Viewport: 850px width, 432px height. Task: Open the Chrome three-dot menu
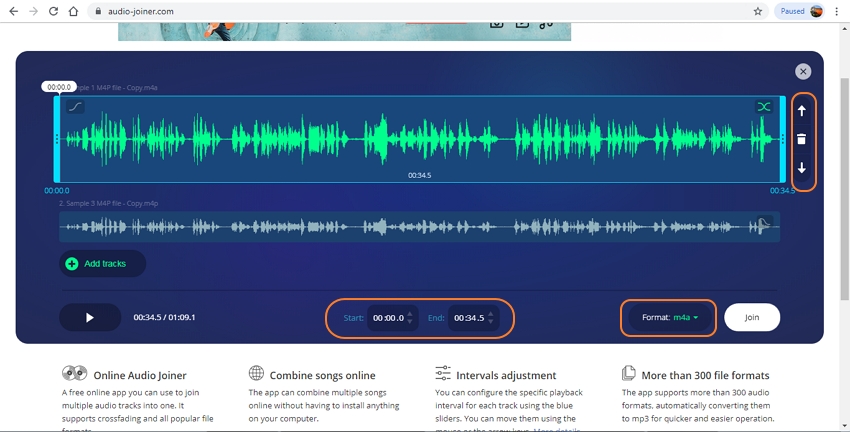[x=837, y=11]
